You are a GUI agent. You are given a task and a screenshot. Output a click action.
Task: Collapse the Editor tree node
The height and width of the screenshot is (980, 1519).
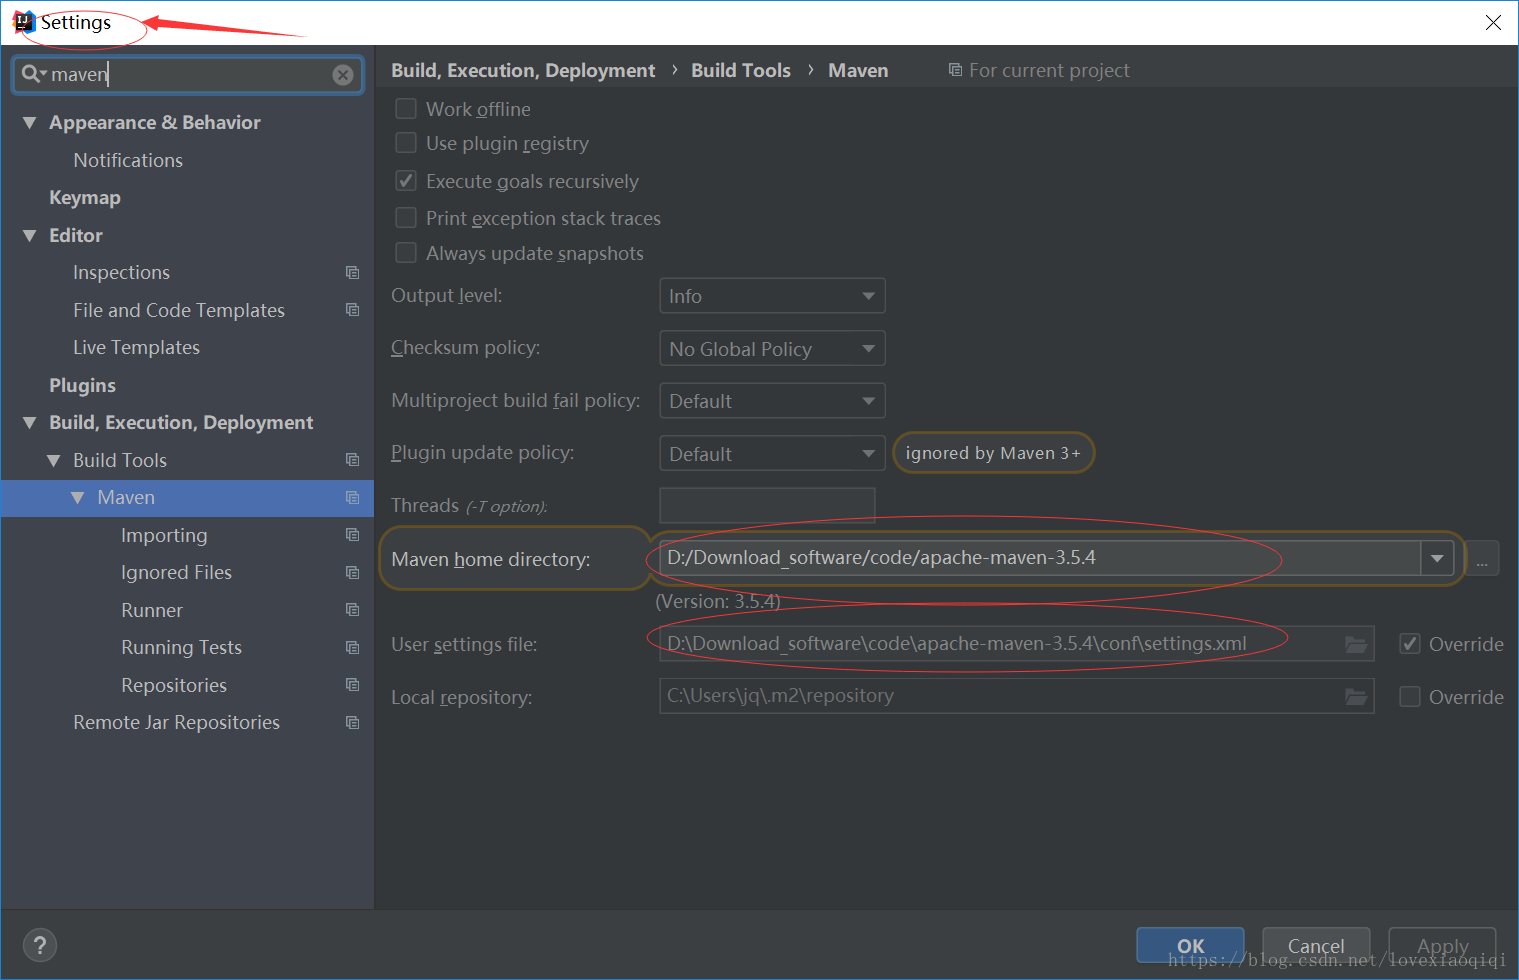point(29,236)
